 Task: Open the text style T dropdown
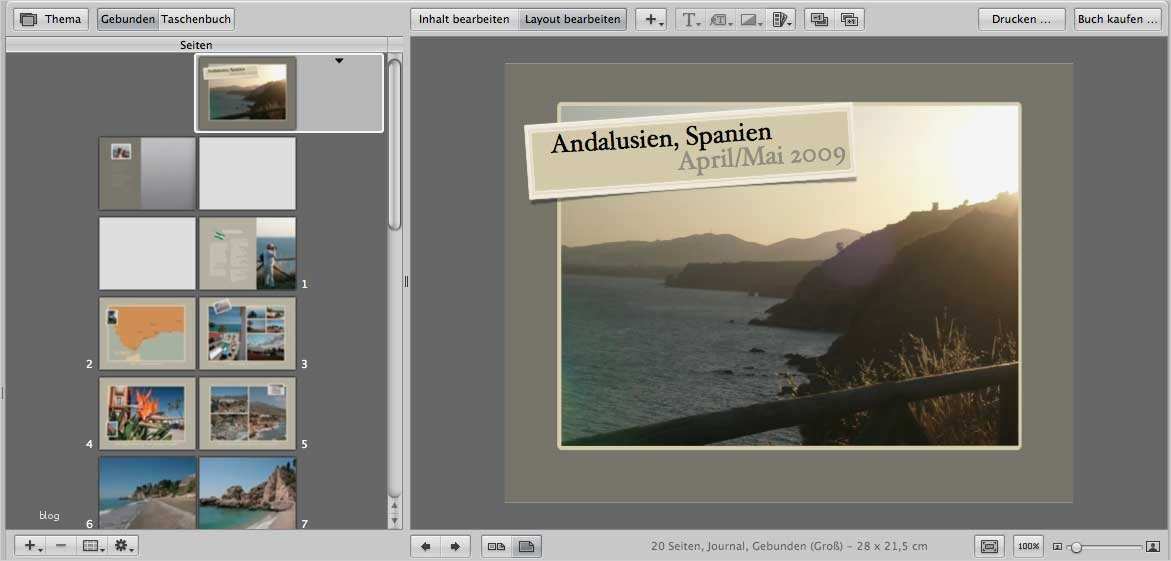[x=690, y=19]
